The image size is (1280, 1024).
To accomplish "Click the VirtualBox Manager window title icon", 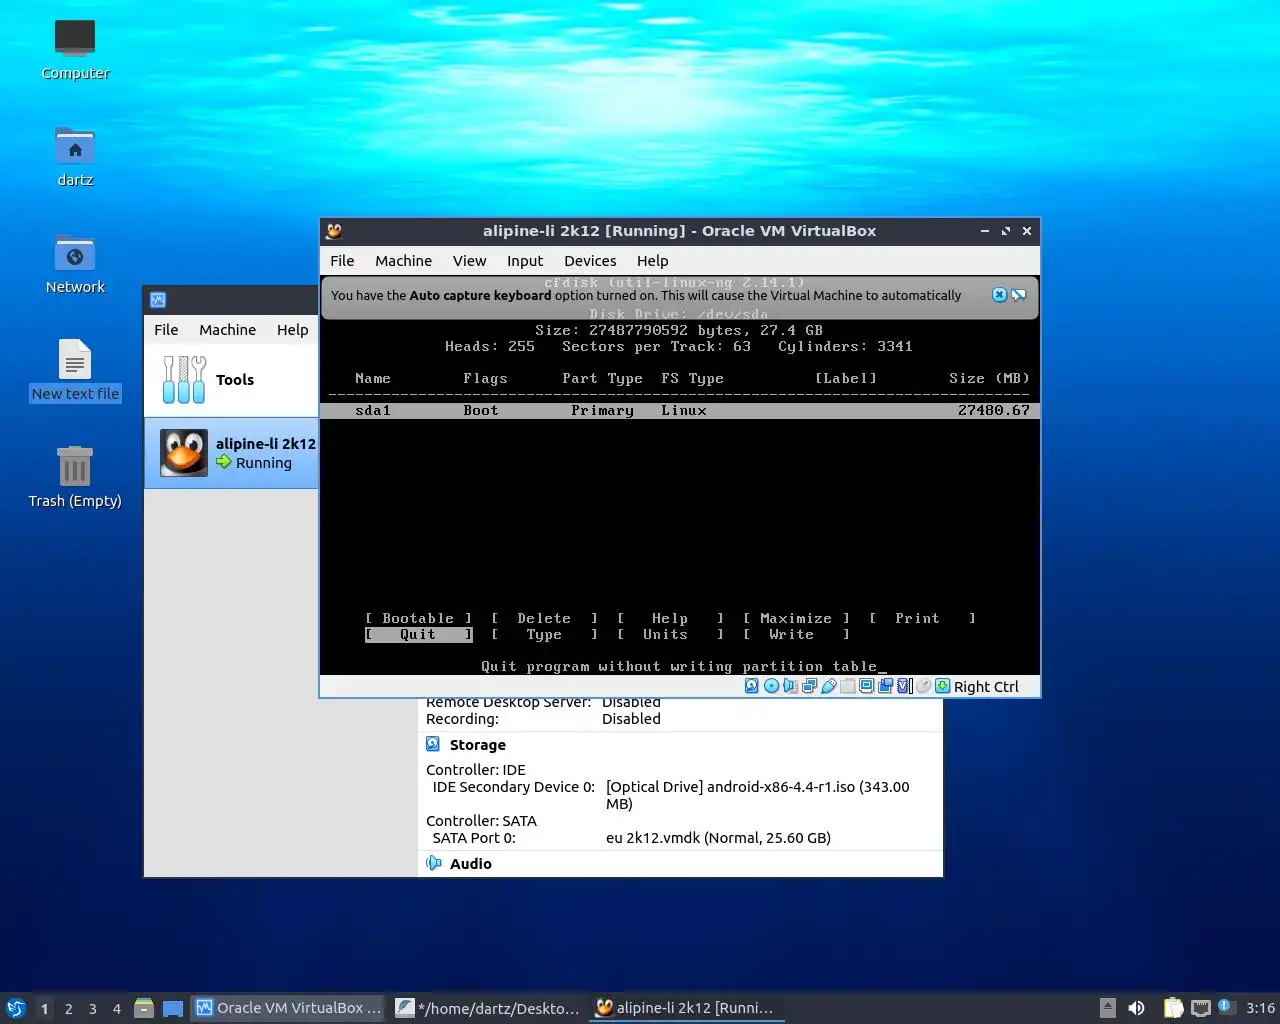I will (x=158, y=300).
